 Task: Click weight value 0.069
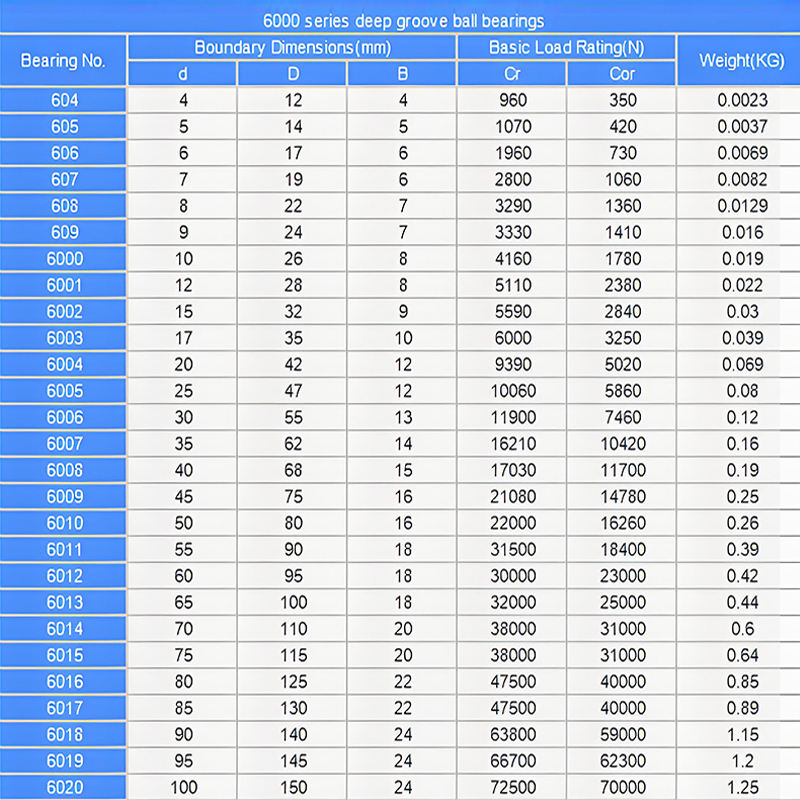tap(742, 364)
